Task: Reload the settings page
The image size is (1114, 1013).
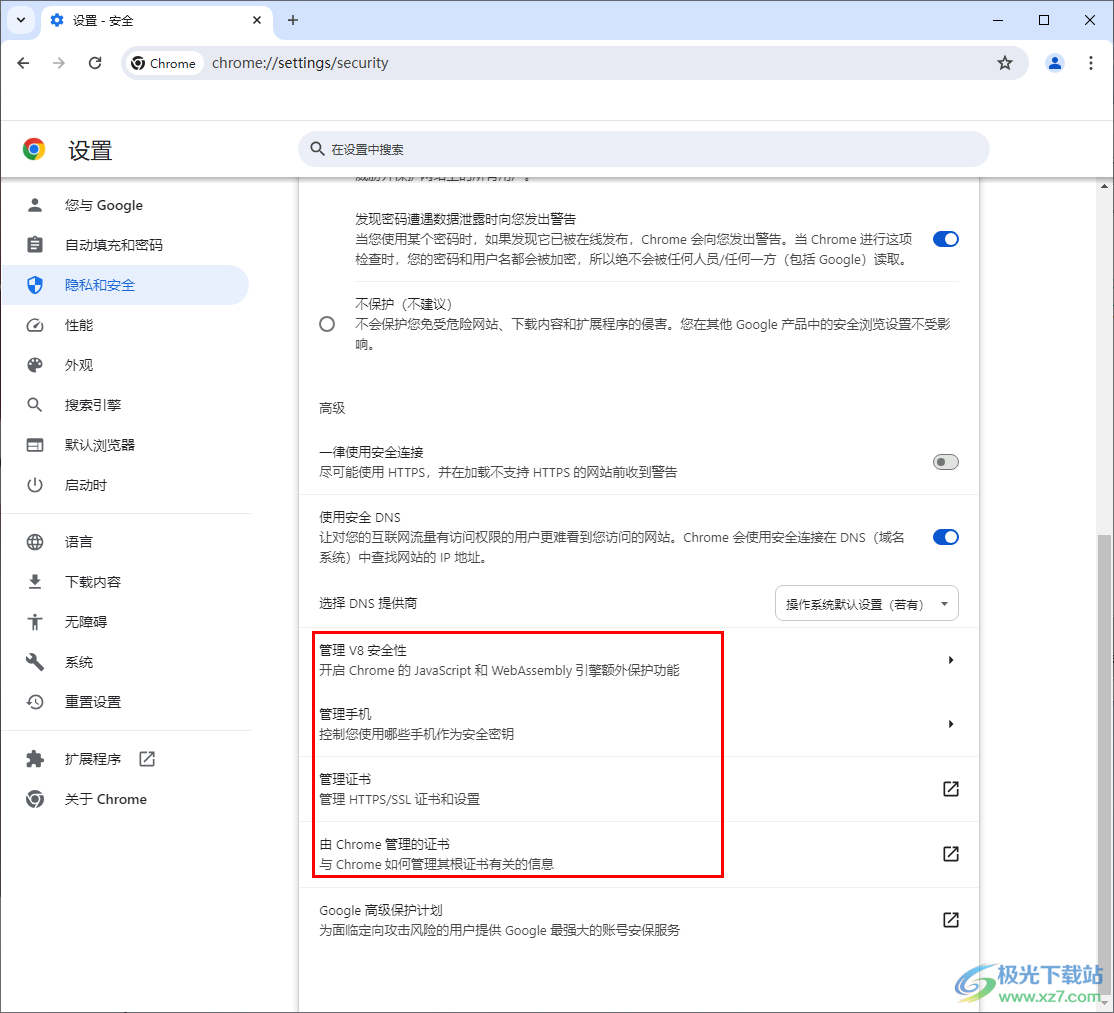Action: [x=95, y=63]
